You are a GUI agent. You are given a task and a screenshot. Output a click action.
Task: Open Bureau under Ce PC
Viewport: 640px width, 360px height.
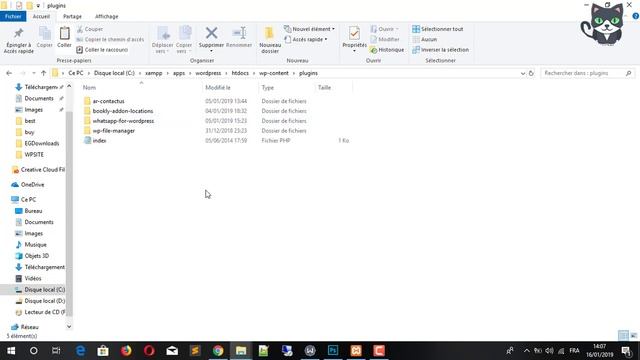click(x=33, y=211)
